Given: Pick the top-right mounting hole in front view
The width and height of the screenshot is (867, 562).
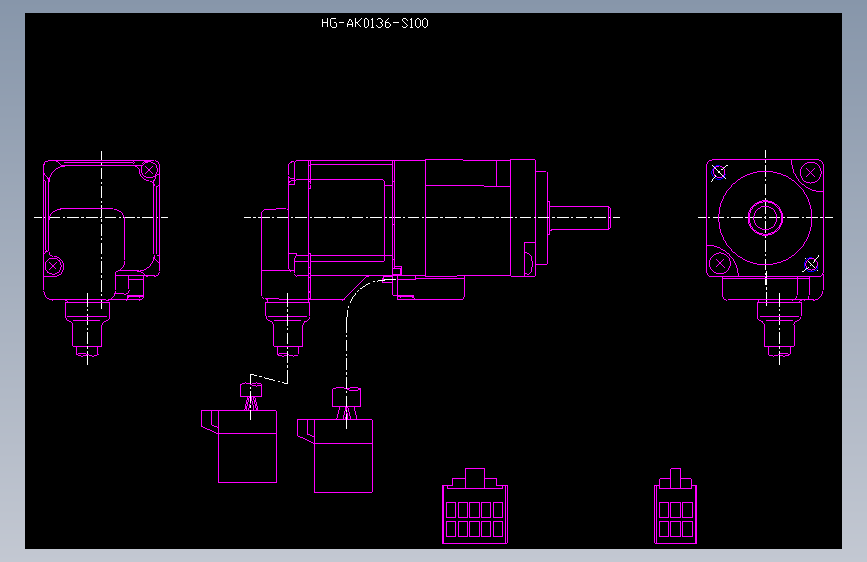Looking at the screenshot, I should coord(811,173).
